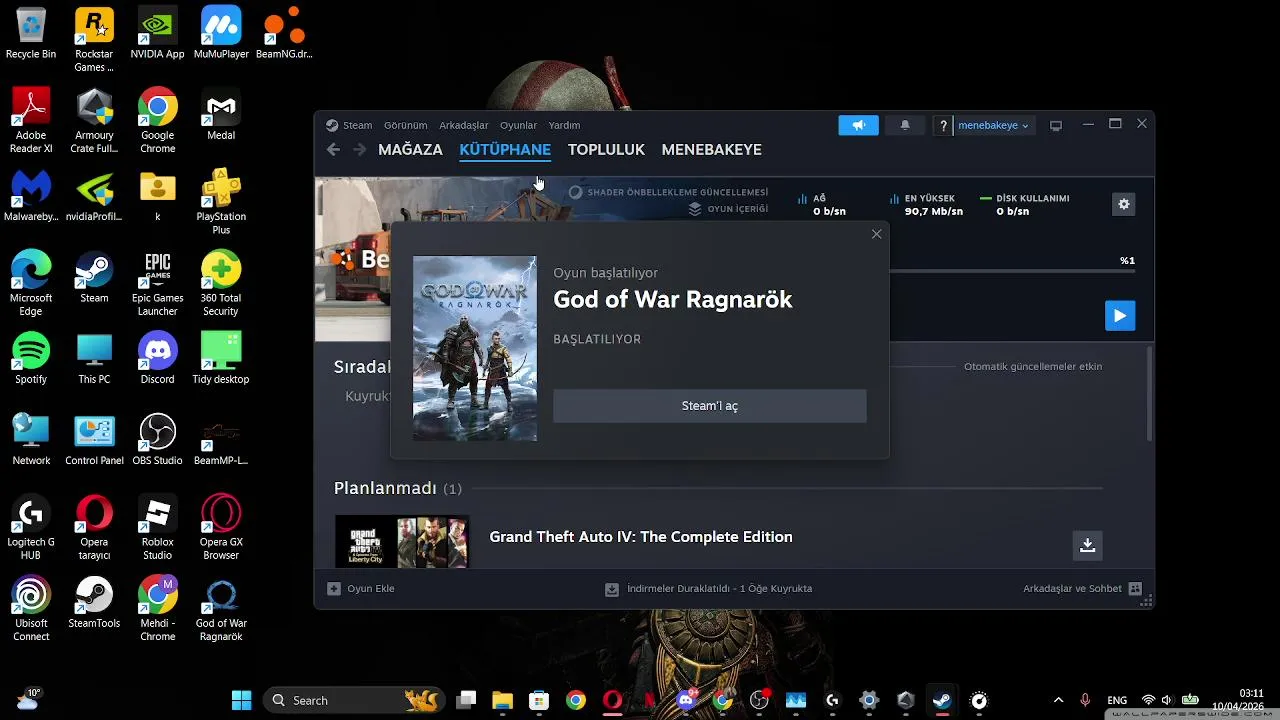This screenshot has width=1280, height=720.
Task: Select the OBS Studio desktop icon
Action: click(157, 440)
